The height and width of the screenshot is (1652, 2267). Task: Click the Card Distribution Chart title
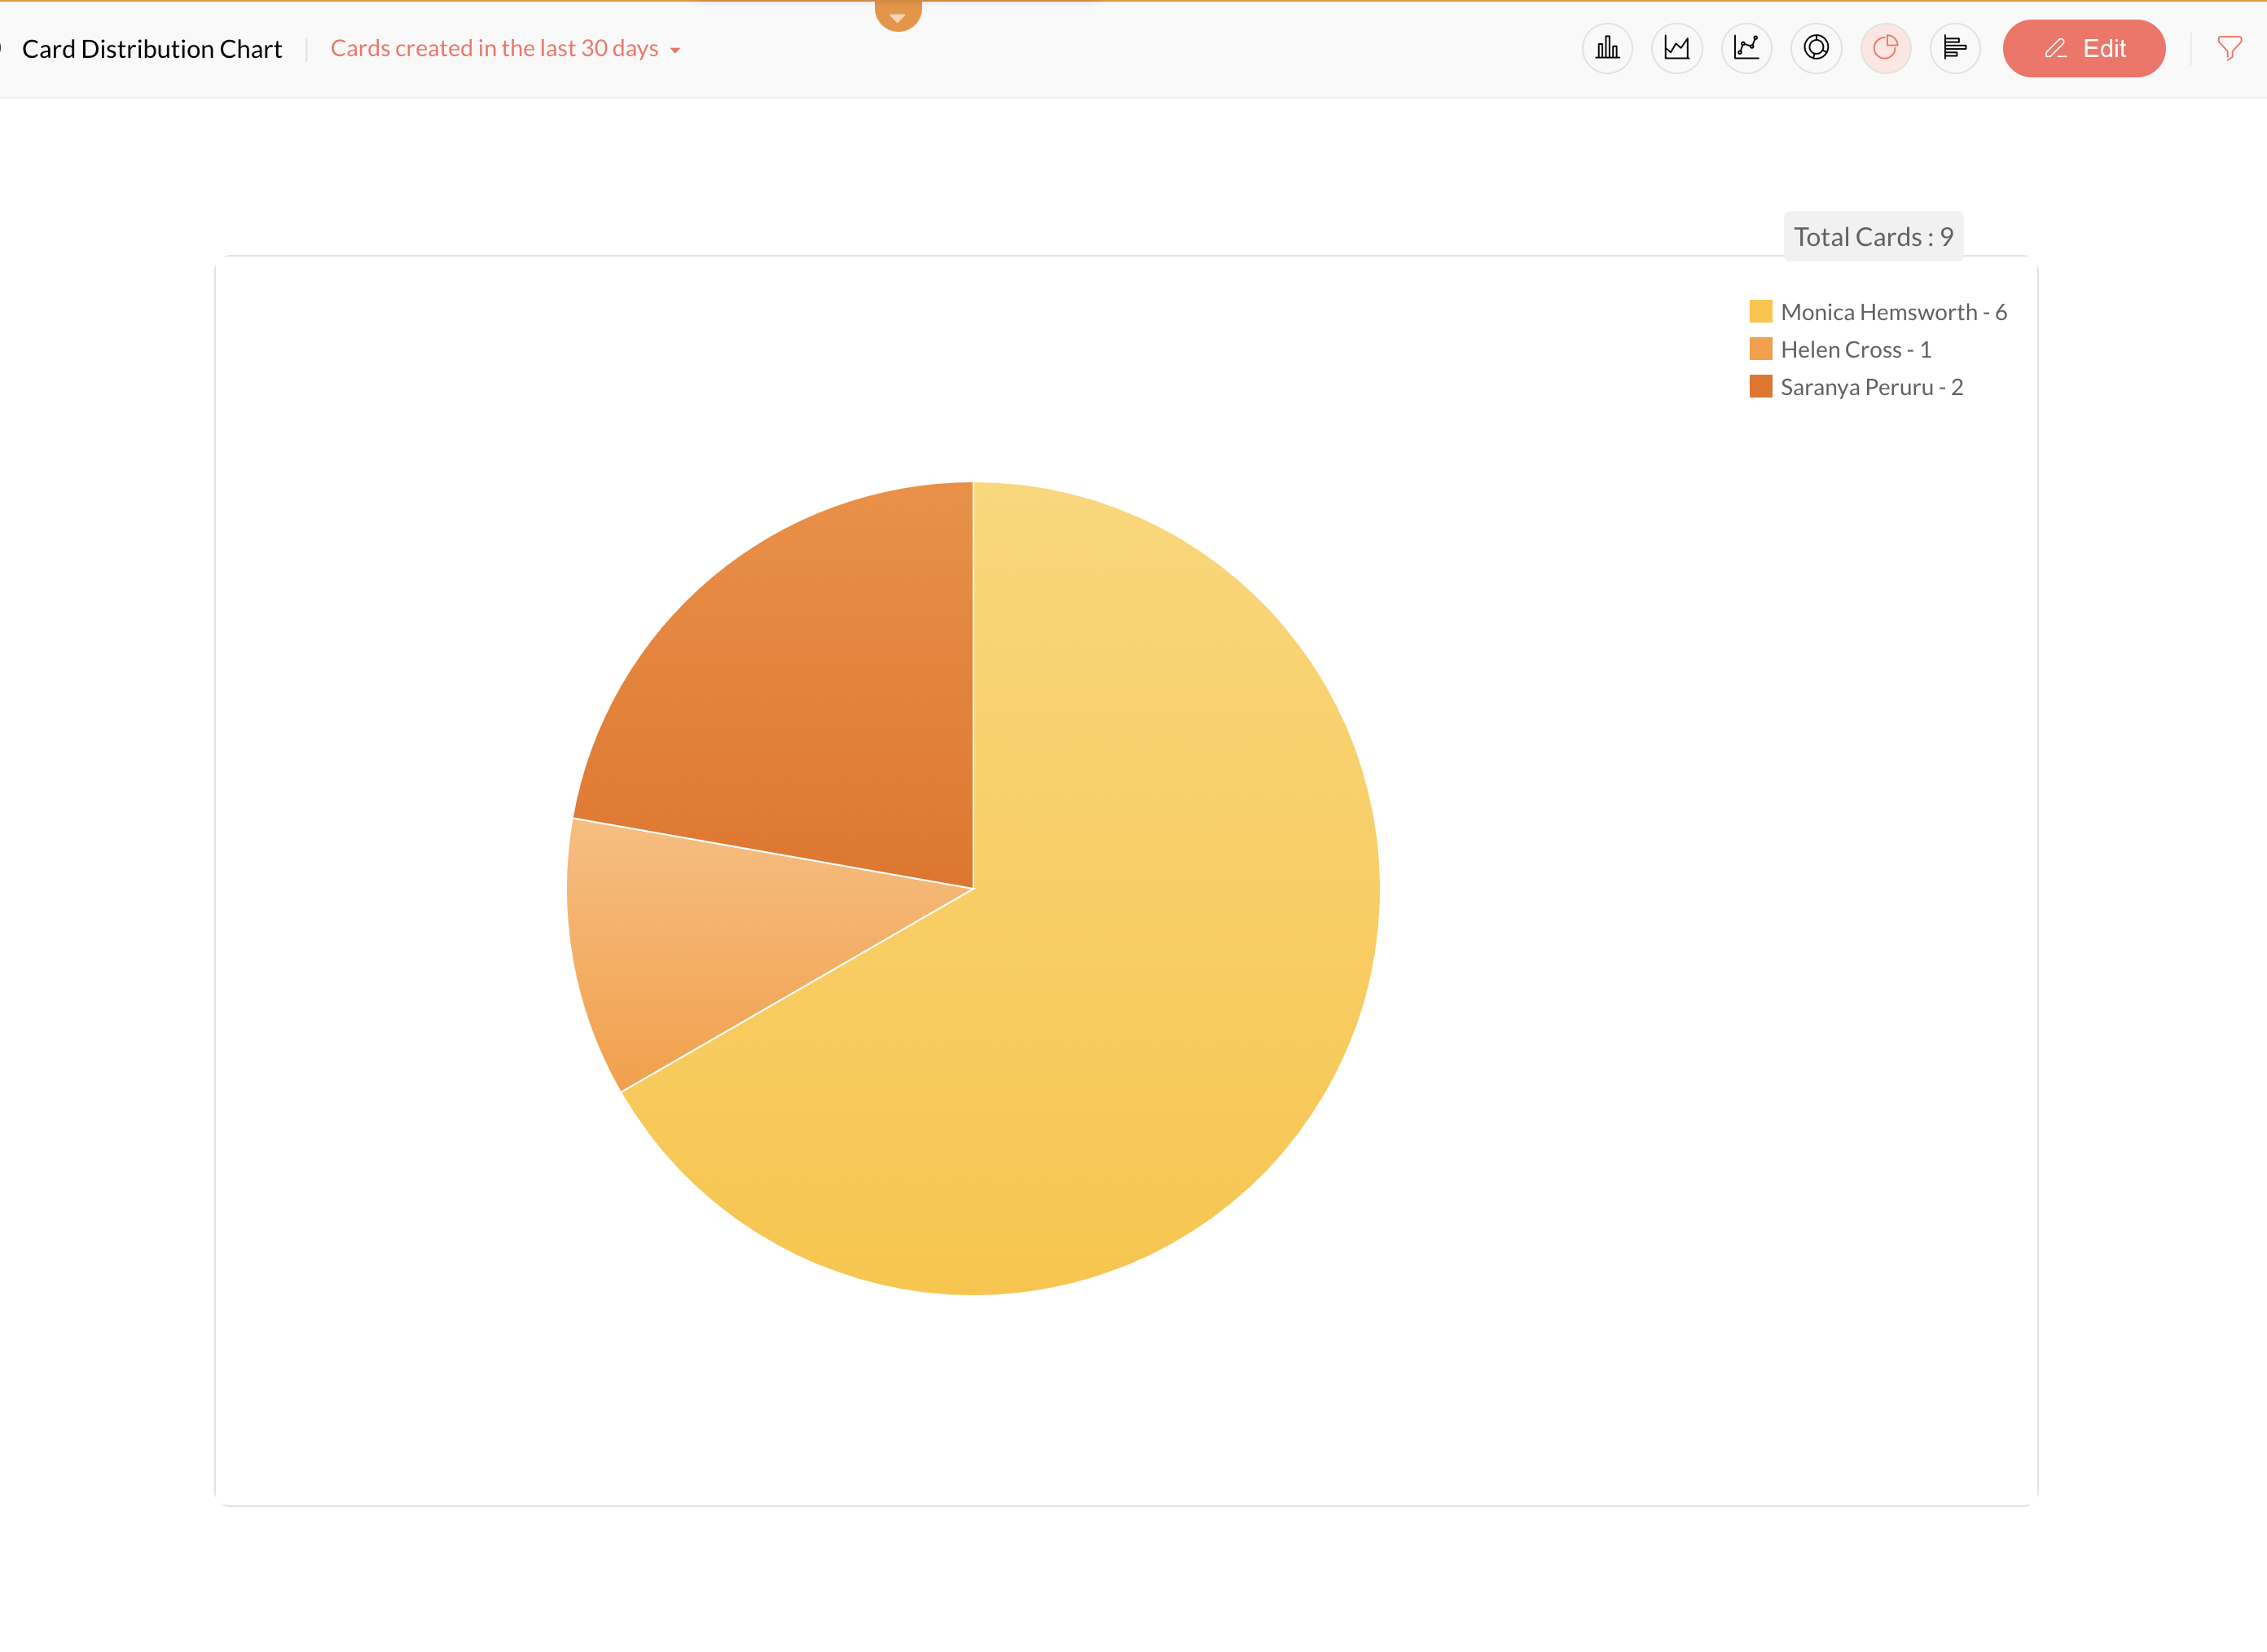tap(152, 48)
